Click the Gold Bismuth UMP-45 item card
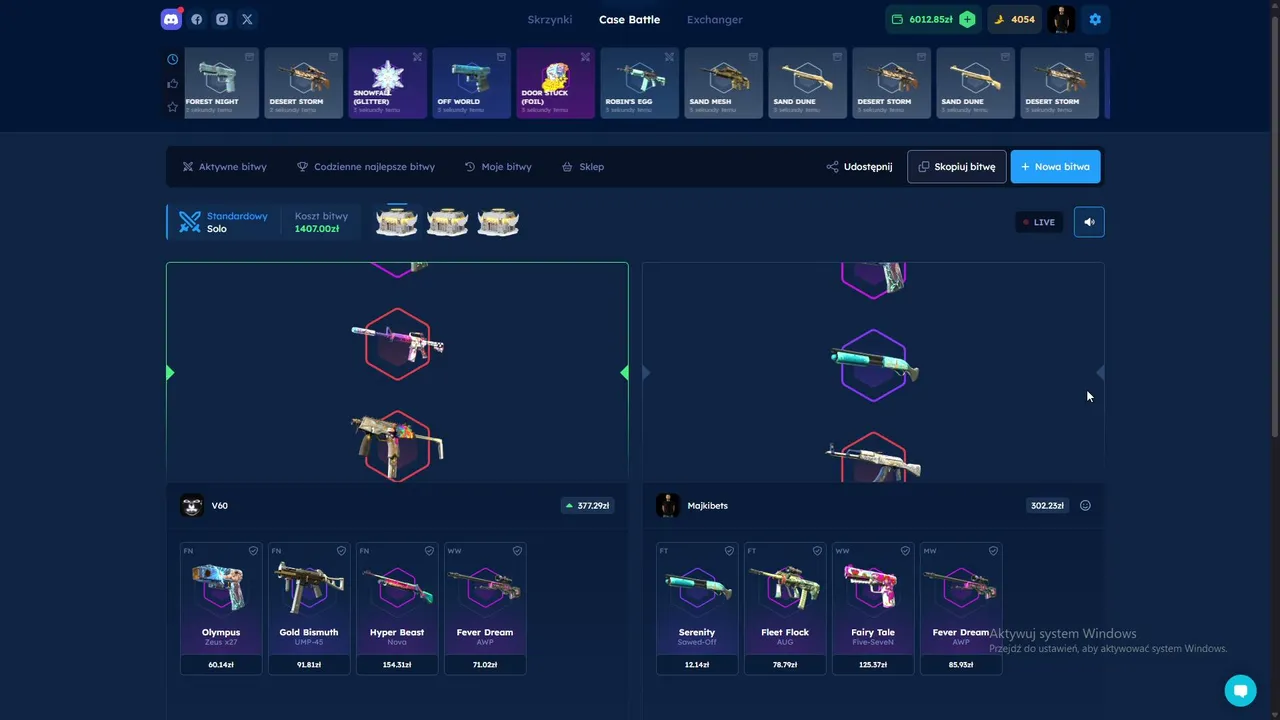 pos(309,608)
